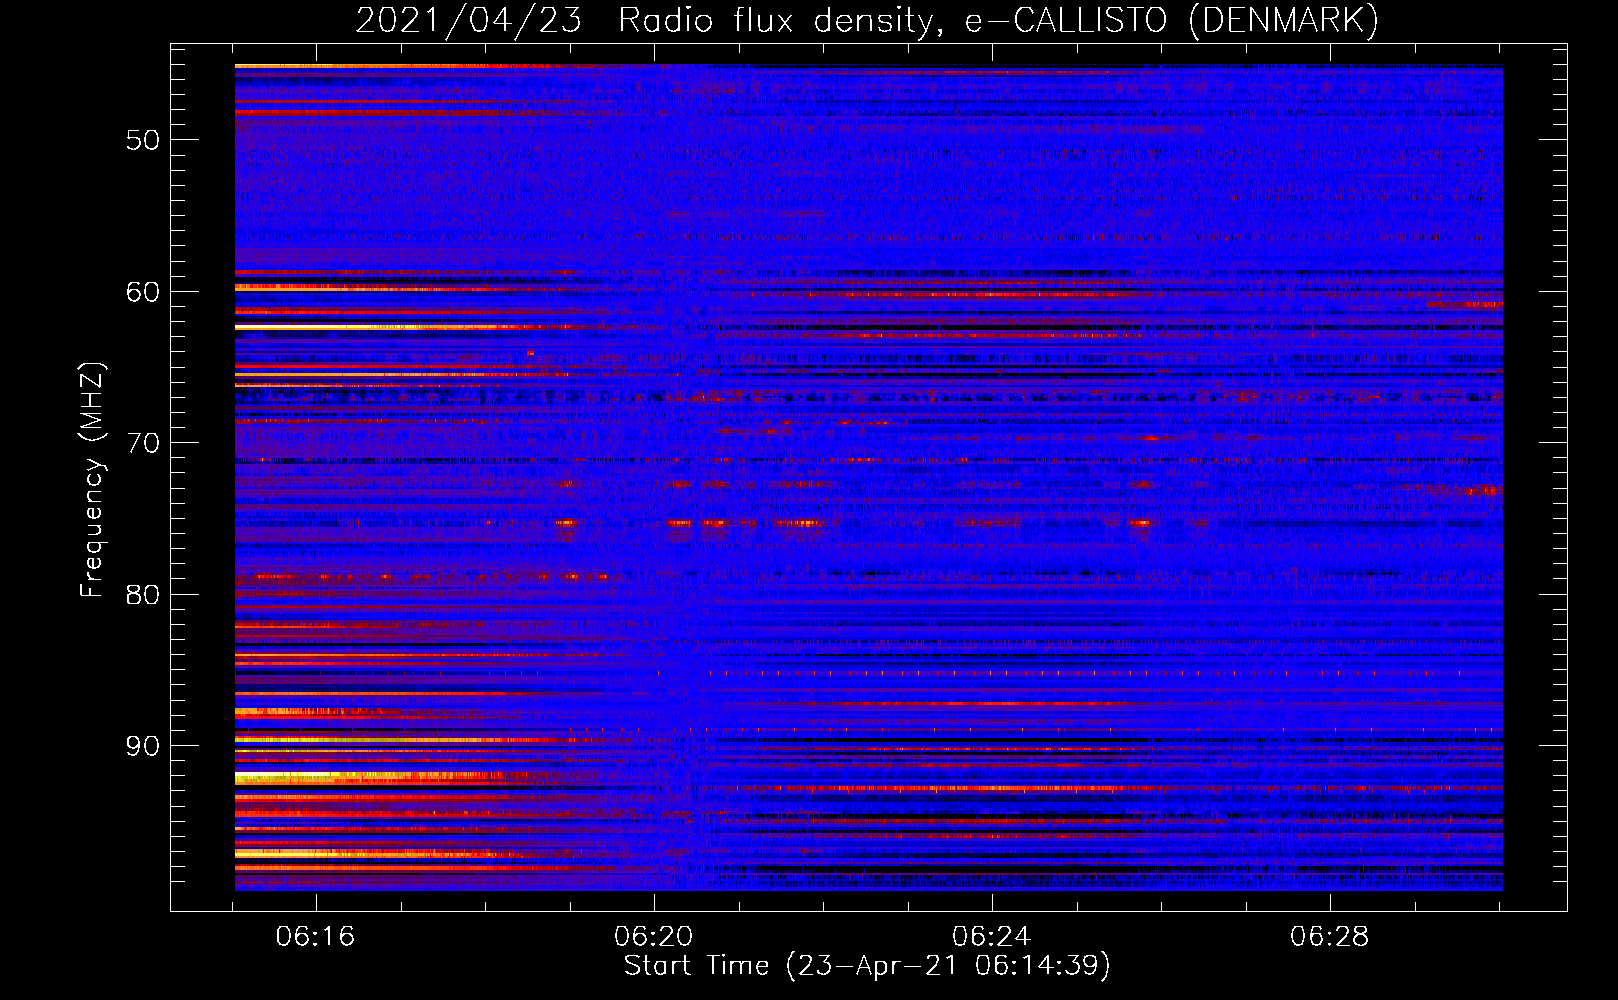Viewport: 1618px width, 1000px height.
Task: Click the 60 frequency tick label
Action: click(143, 292)
